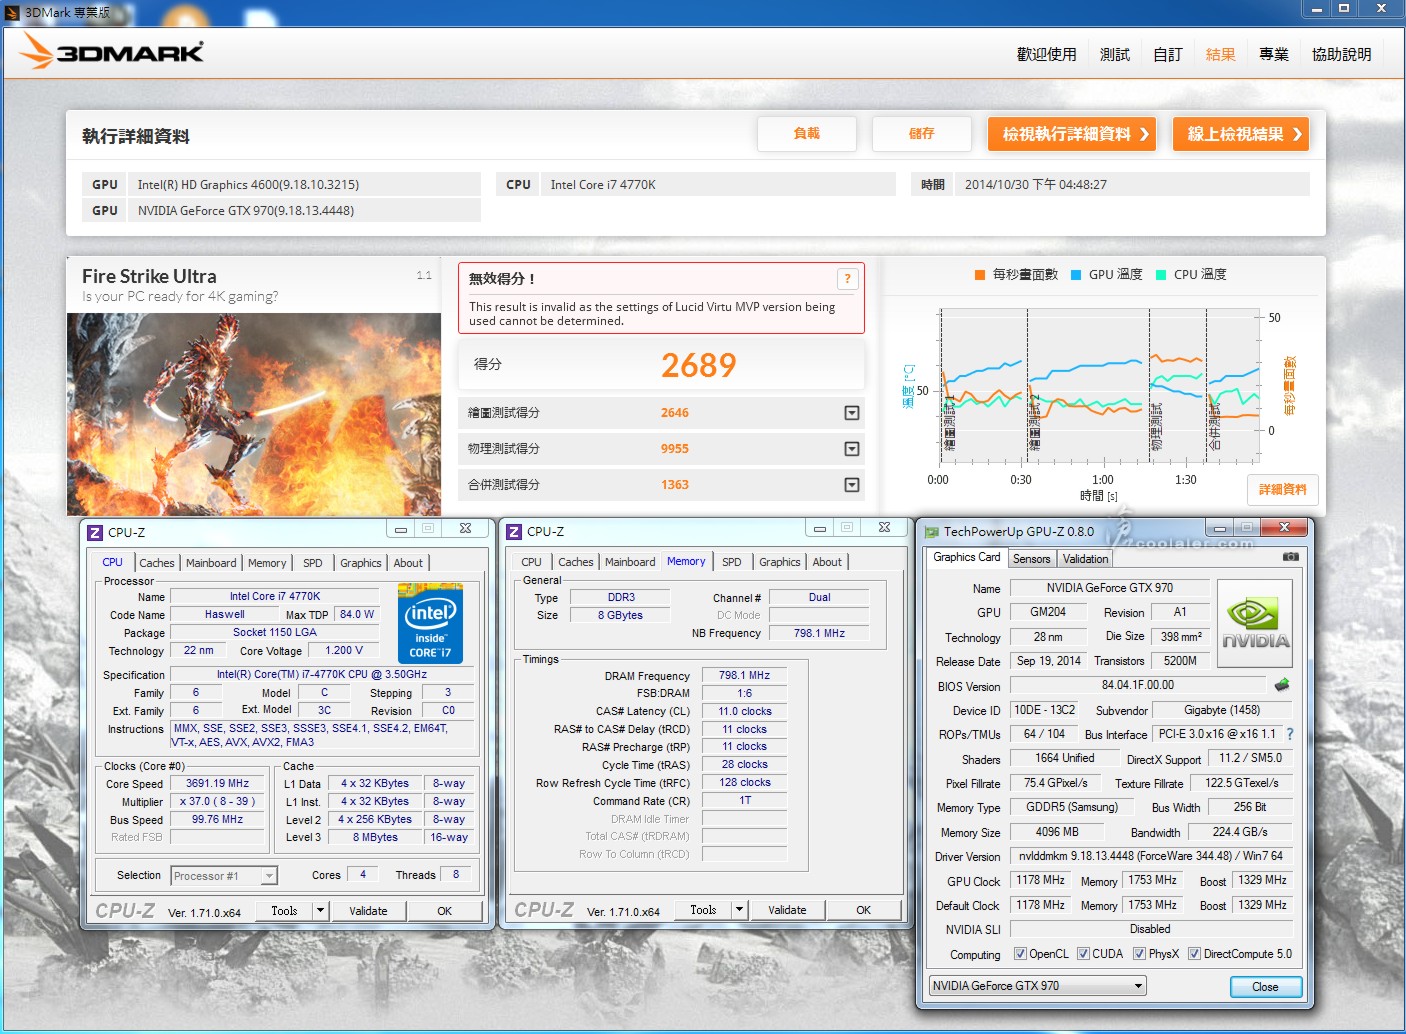This screenshot has width=1406, height=1034.
Task: Open the Validation tab in GPU-Z
Action: [1085, 559]
